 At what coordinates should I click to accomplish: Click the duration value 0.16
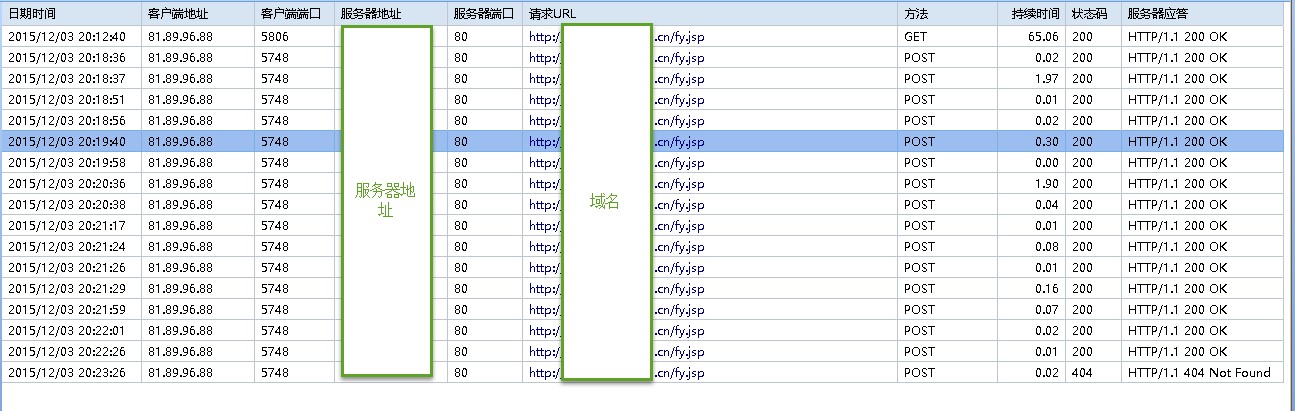[x=1046, y=288]
